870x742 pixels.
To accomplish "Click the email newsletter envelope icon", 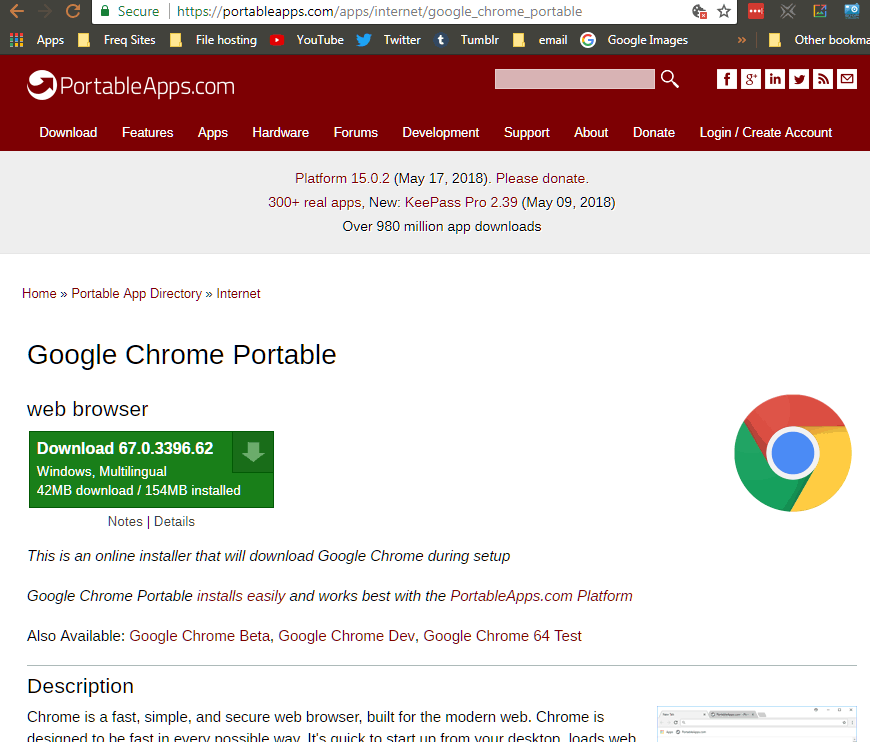I will click(x=847, y=79).
